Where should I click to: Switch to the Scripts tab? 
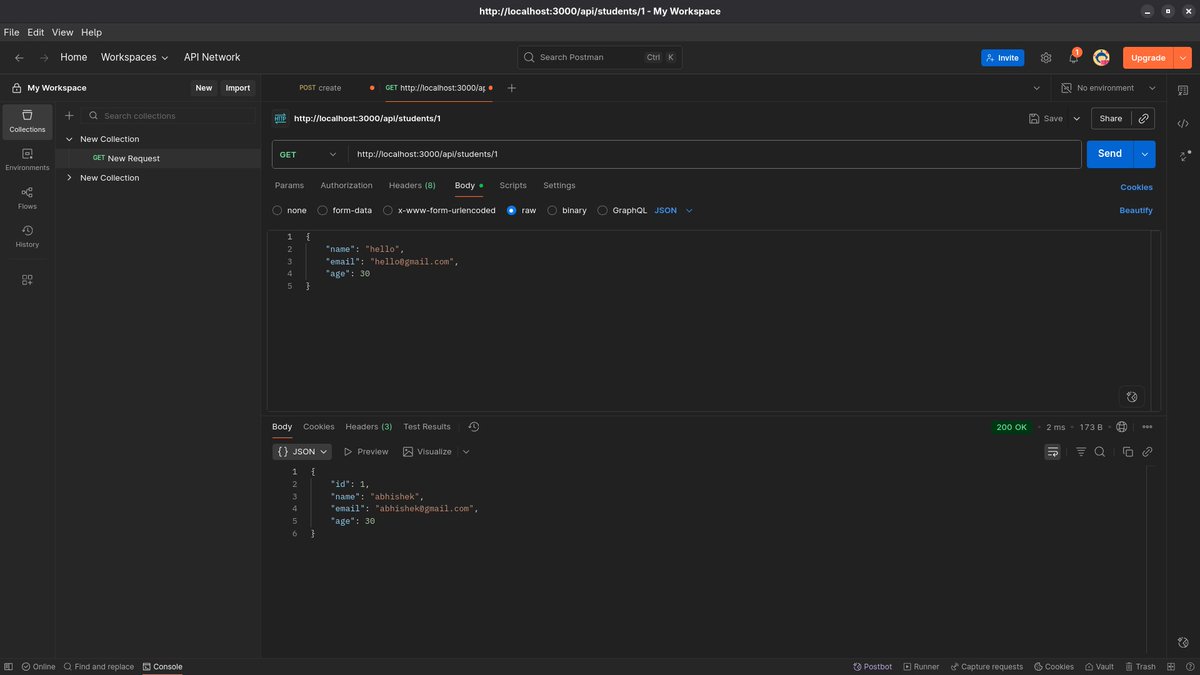pos(513,186)
